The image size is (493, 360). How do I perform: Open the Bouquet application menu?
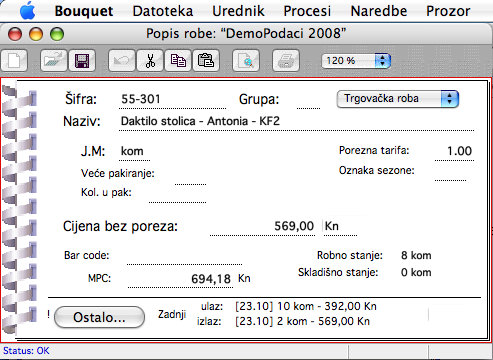click(x=84, y=11)
